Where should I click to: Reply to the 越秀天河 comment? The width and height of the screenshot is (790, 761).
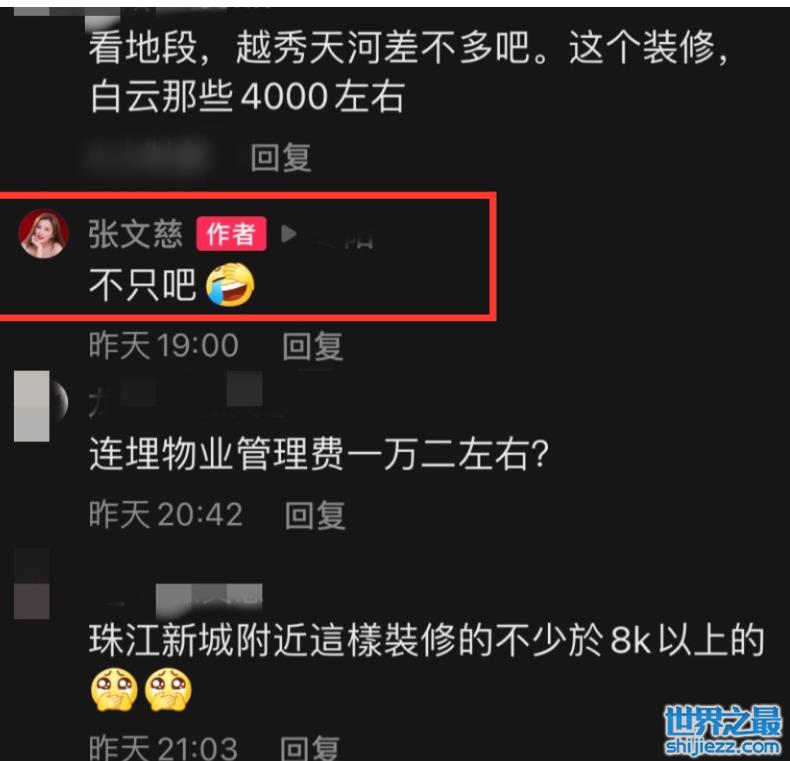tap(281, 157)
